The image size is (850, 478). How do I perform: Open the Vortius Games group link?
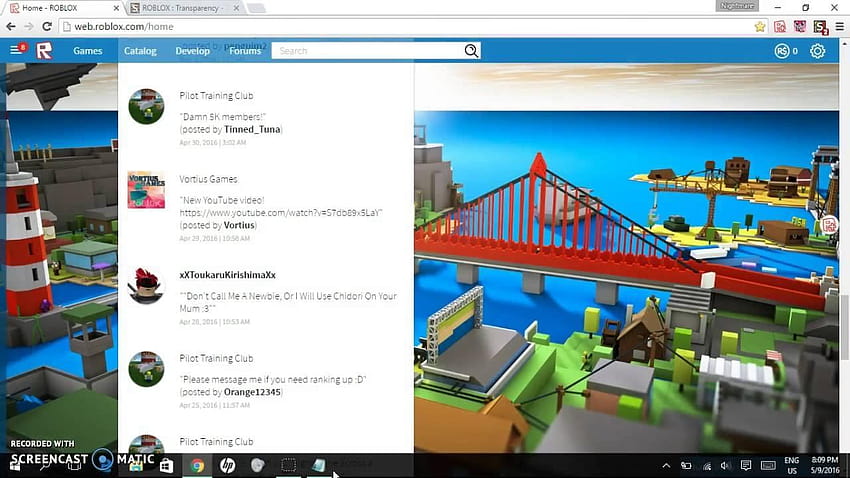[208, 179]
